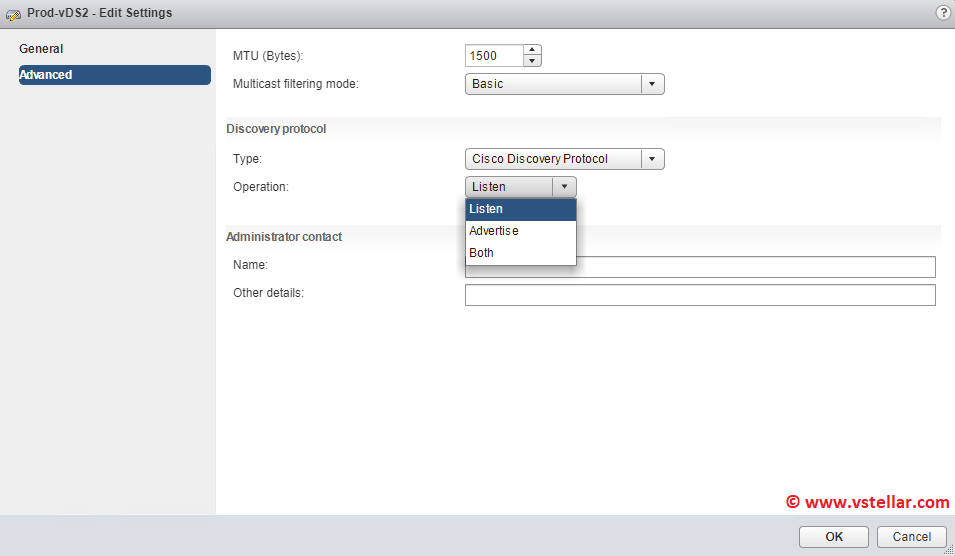Click the Cisco Discovery Protocol selected value
The image size is (955, 556).
point(553,159)
